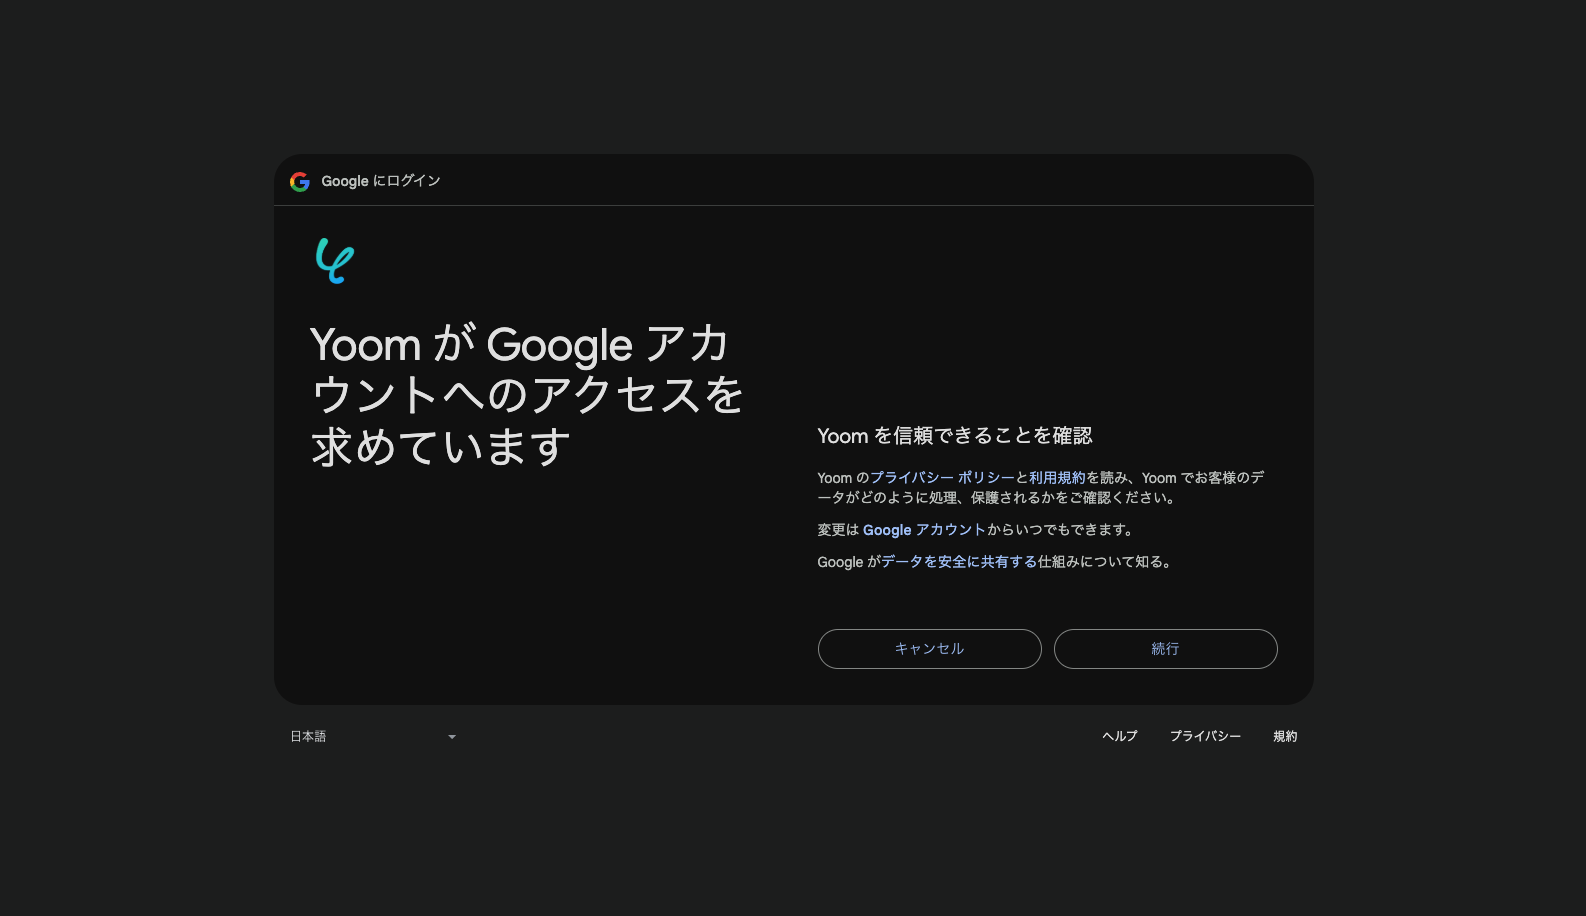This screenshot has height=916, width=1586.
Task: Click the "Yoom を信頼できることを確認" subheading
Action: [x=954, y=436]
